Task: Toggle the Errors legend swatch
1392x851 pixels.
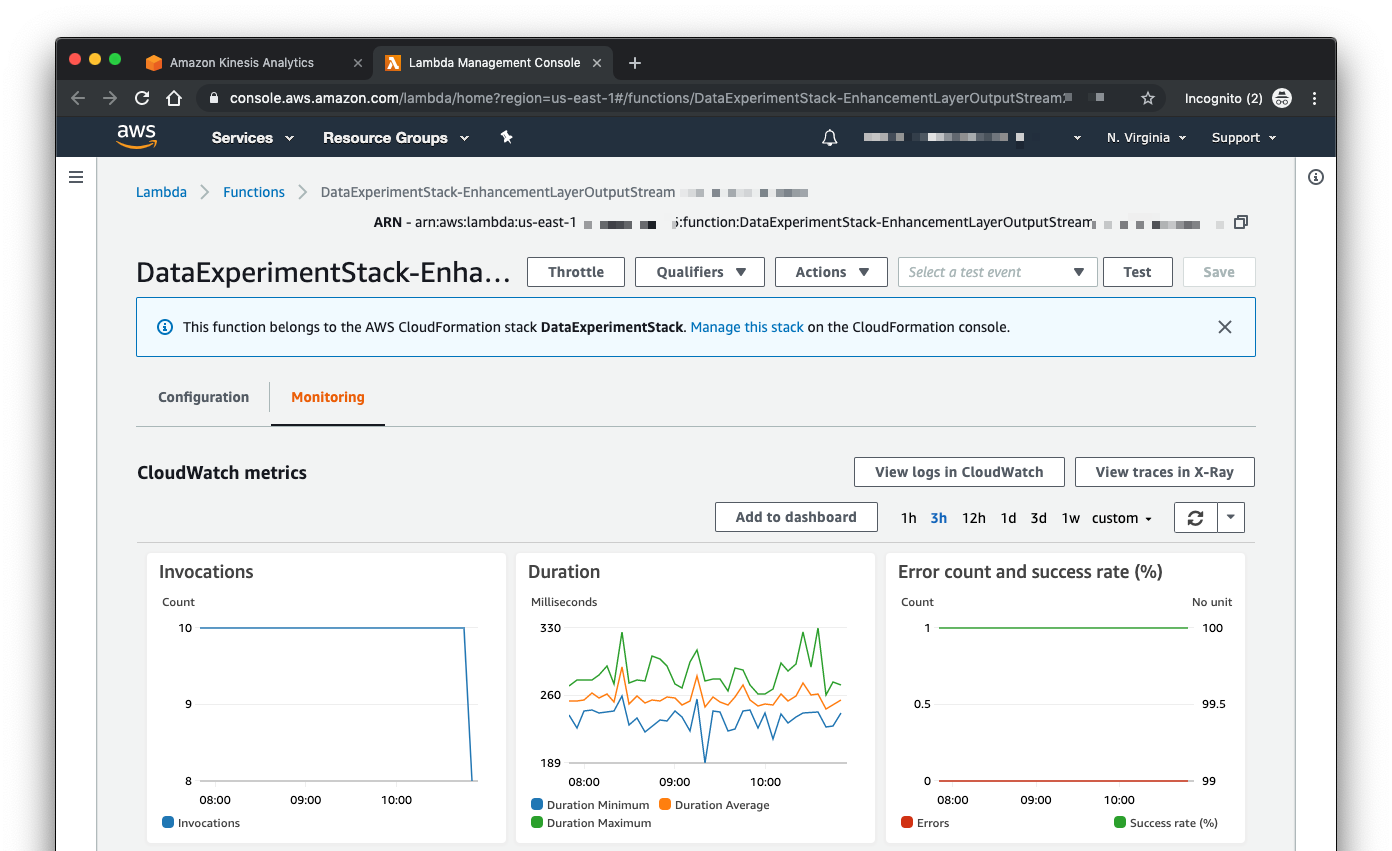Action: click(x=907, y=823)
